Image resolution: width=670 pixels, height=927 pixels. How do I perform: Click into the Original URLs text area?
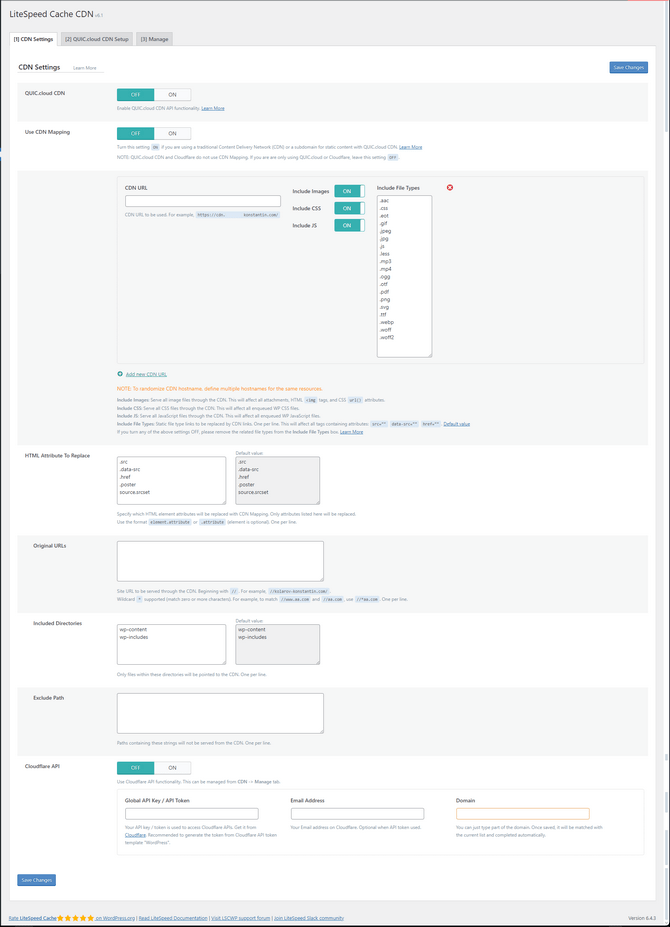(220, 562)
